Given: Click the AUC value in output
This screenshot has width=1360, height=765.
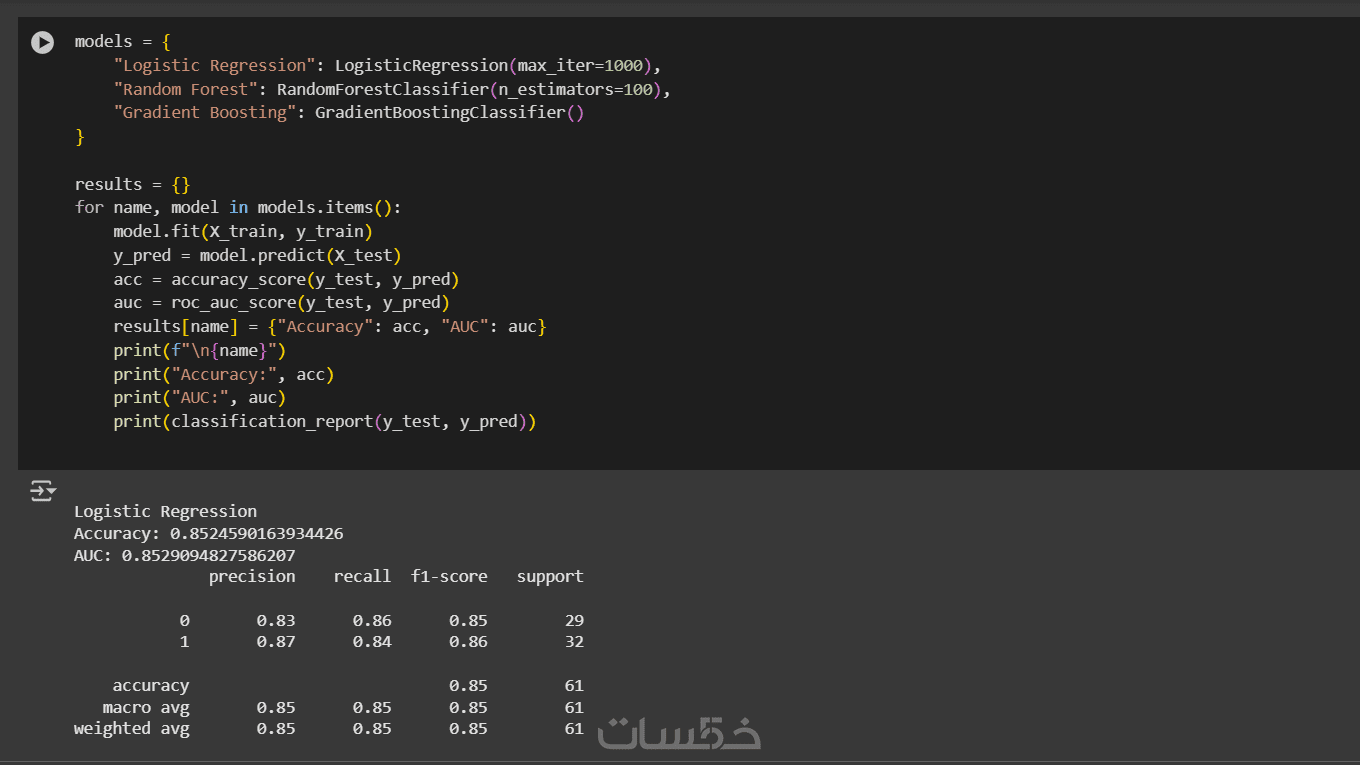Looking at the screenshot, I should [x=208, y=555].
